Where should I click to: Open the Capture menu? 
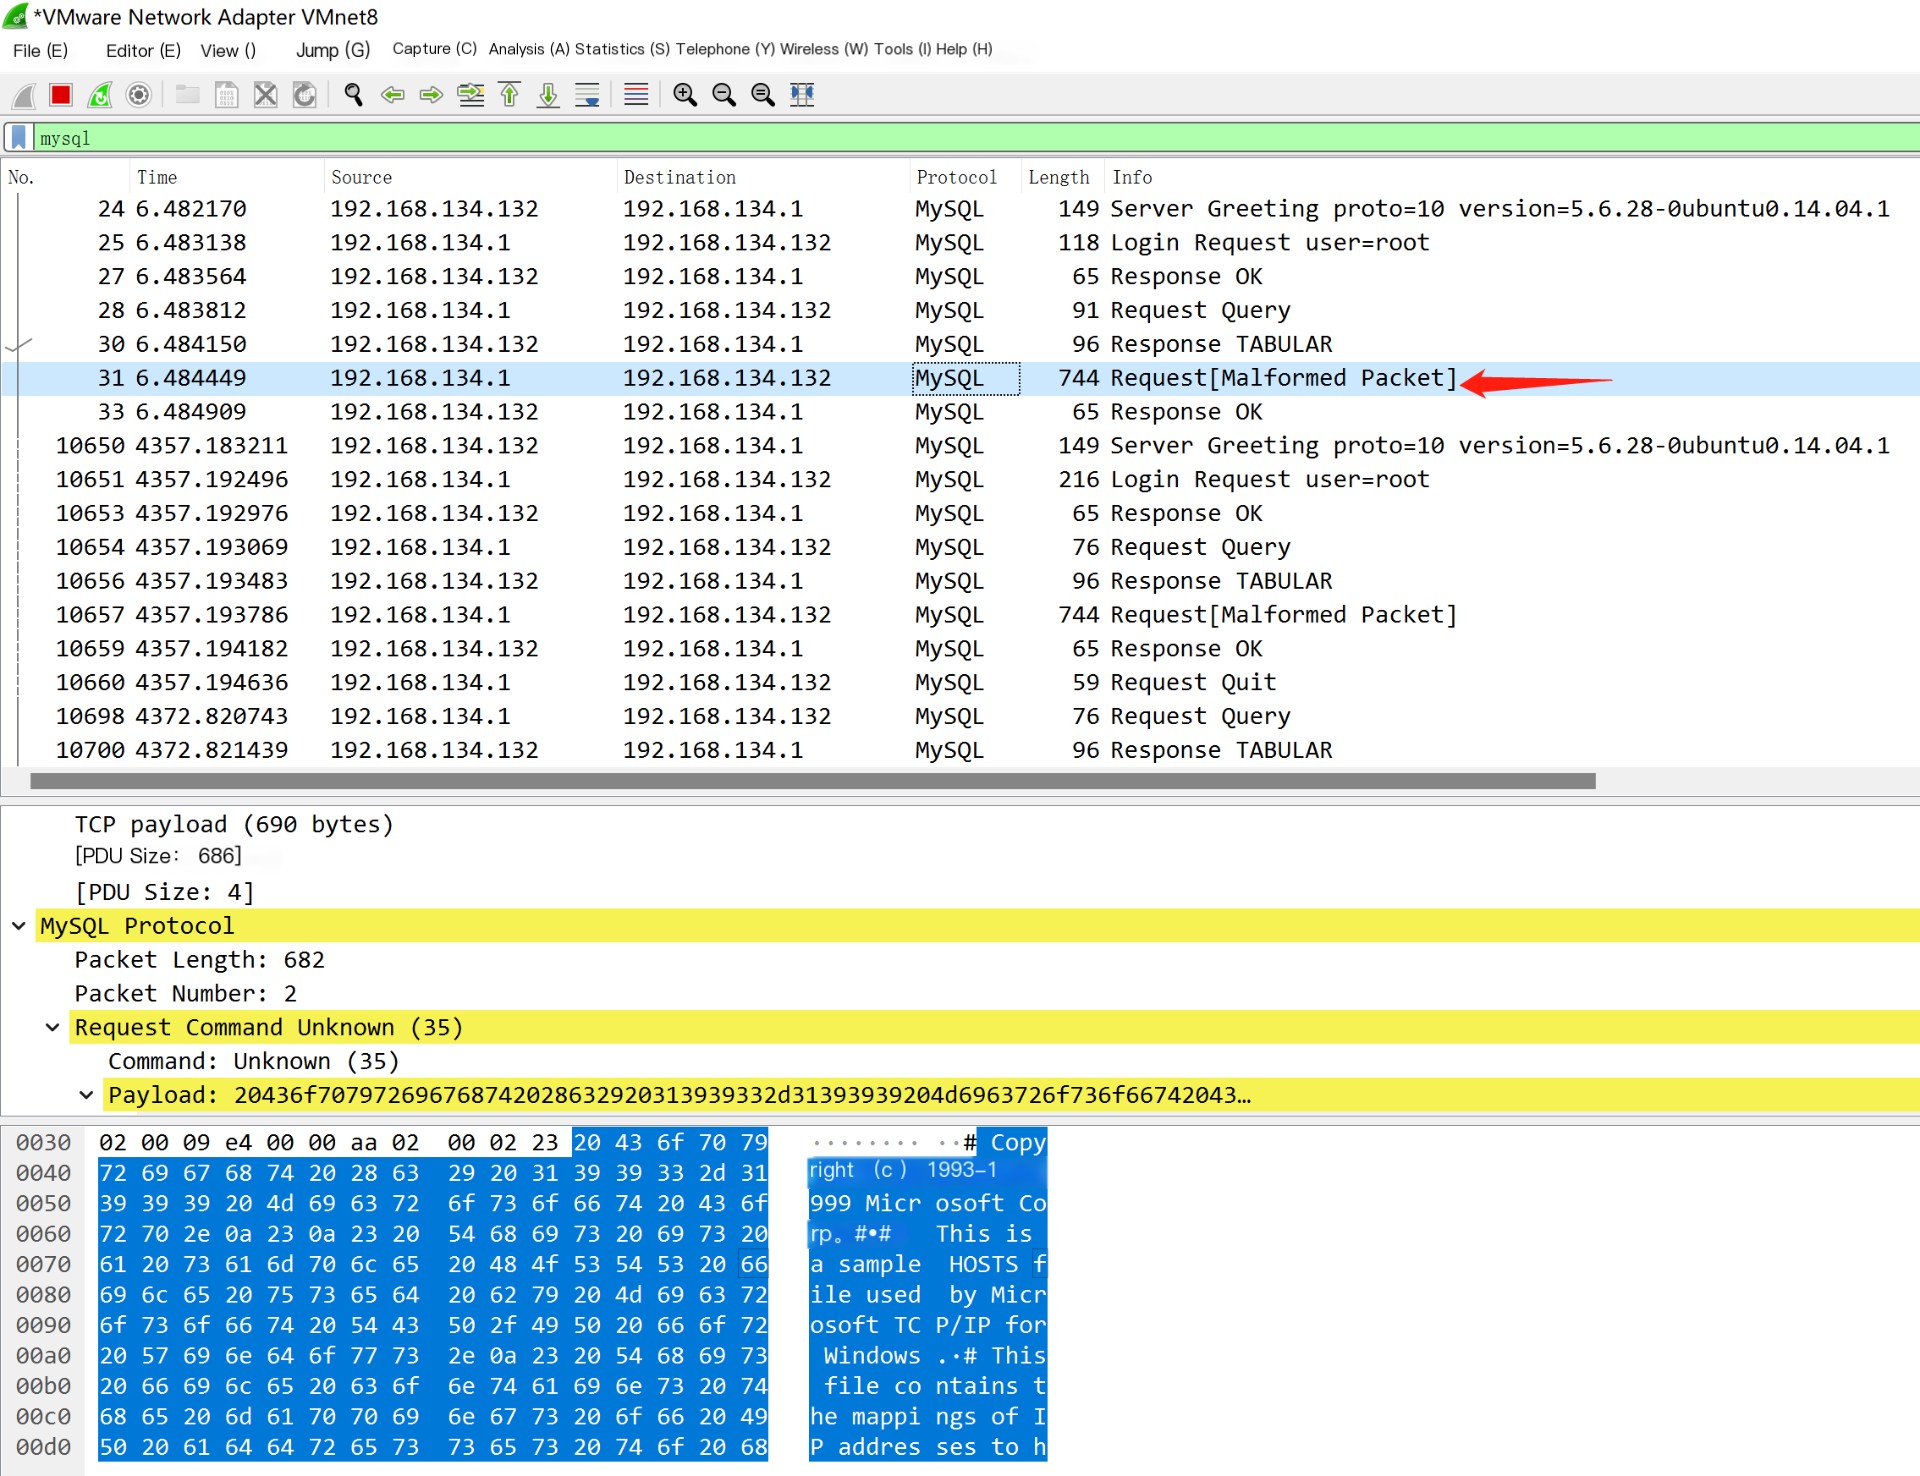coord(434,49)
